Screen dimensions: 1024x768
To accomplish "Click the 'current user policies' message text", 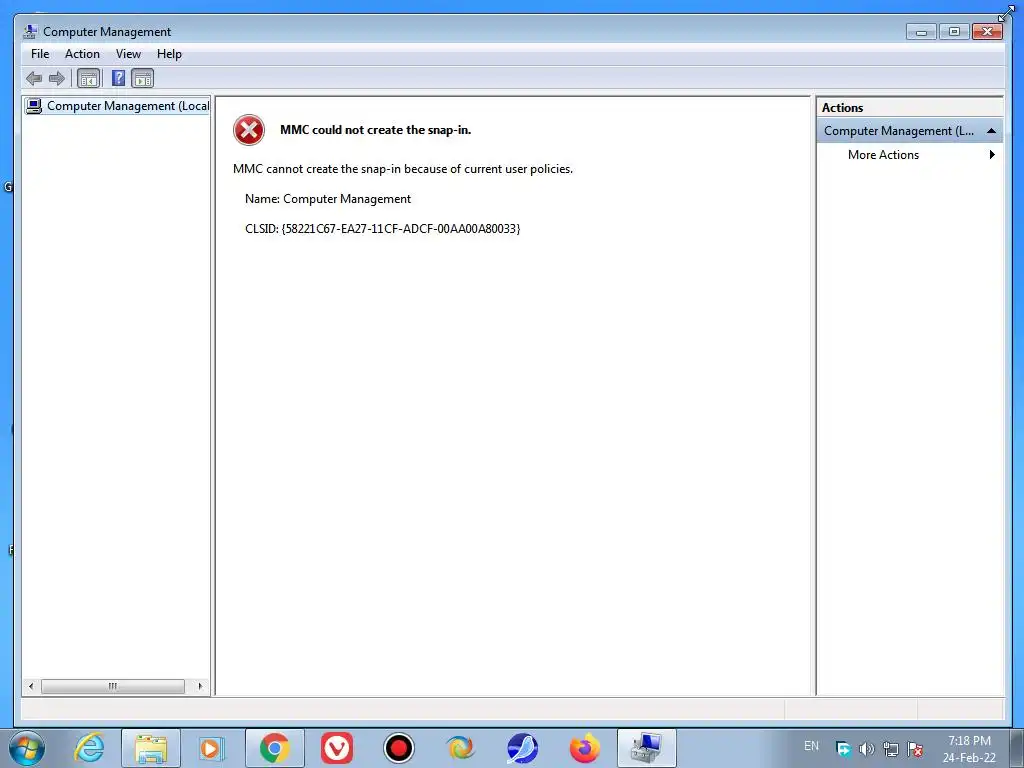I will (x=402, y=169).
